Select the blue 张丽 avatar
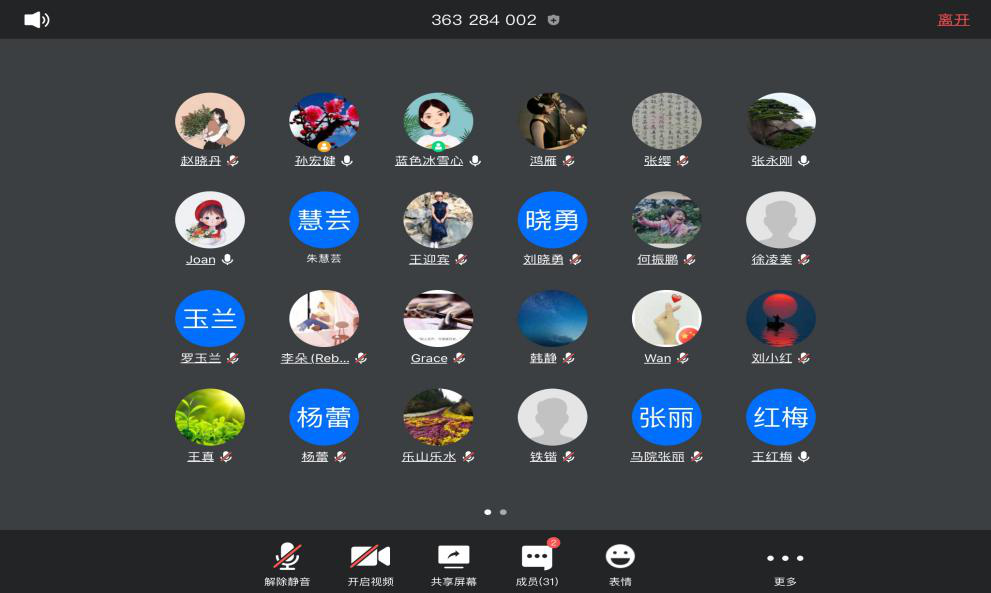The height and width of the screenshot is (593, 991). (x=666, y=417)
